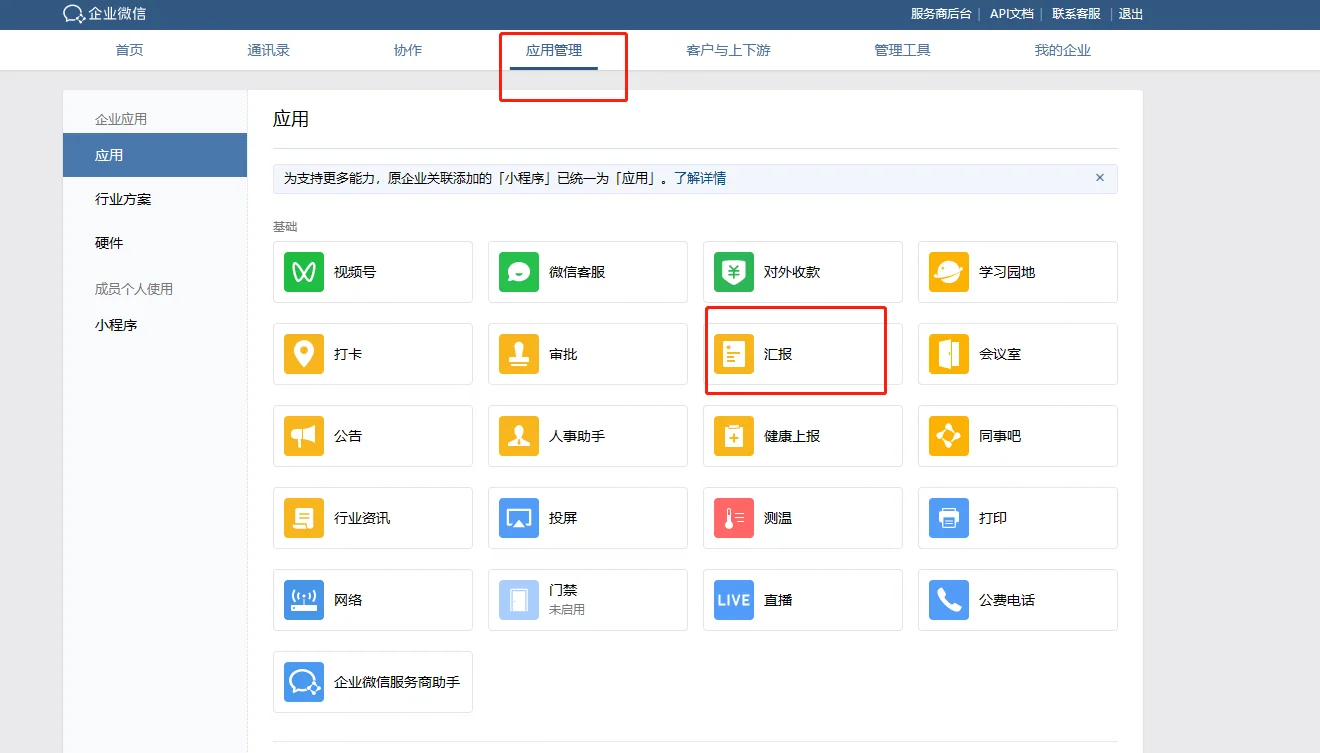Viewport: 1320px width, 753px height.
Task: Click the 门禁 door access icon
Action: (519, 600)
